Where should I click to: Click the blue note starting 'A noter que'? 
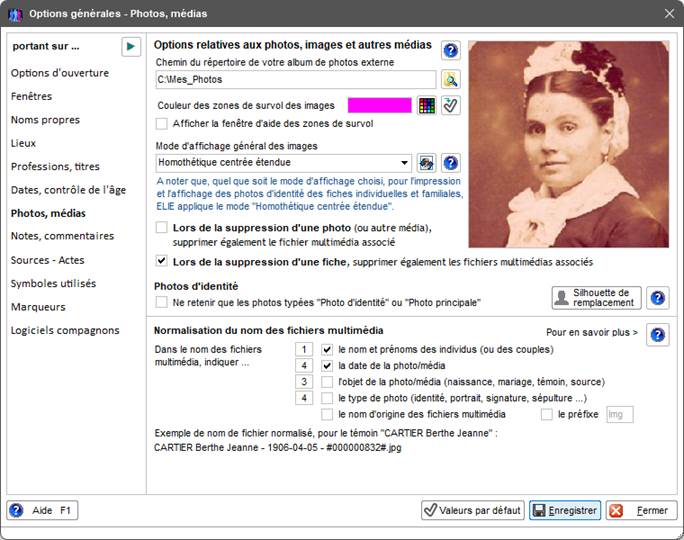[x=309, y=194]
